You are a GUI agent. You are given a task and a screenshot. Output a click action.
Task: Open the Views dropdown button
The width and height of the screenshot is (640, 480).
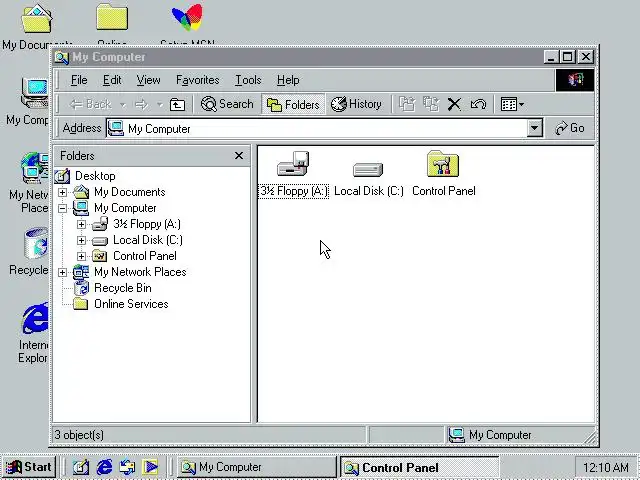tap(512, 104)
